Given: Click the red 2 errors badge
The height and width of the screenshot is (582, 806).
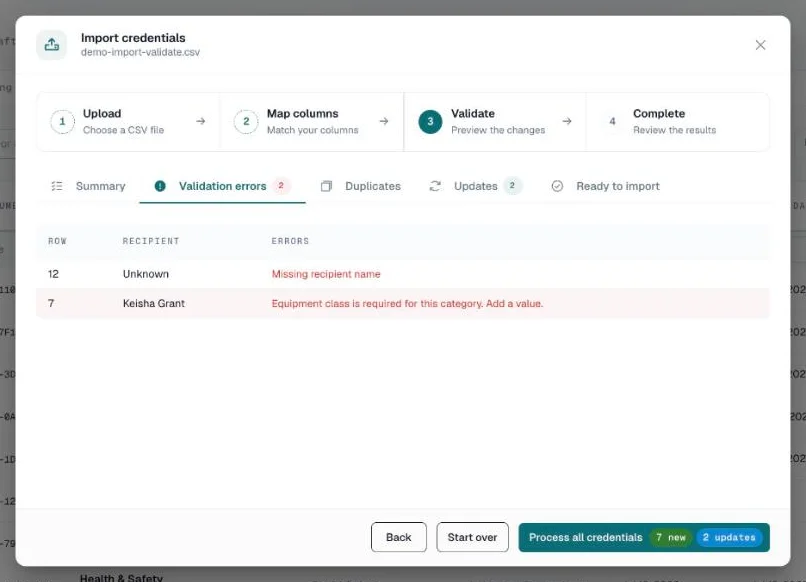Looking at the screenshot, I should 281,186.
